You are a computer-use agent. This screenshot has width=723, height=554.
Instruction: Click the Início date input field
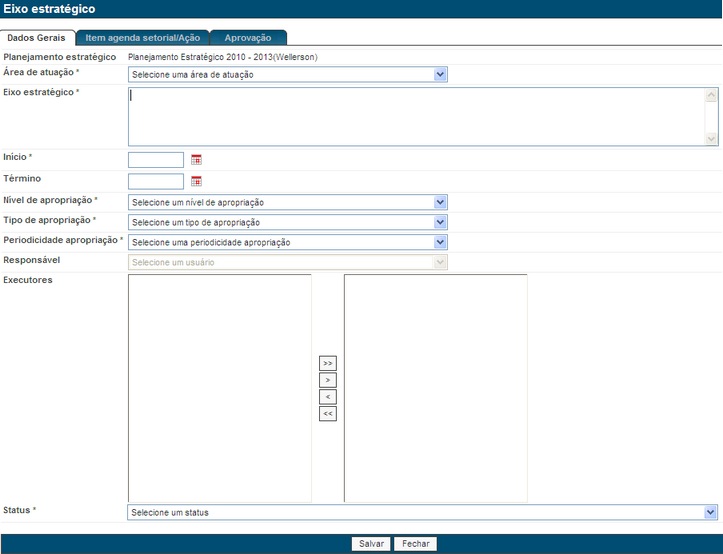(156, 160)
